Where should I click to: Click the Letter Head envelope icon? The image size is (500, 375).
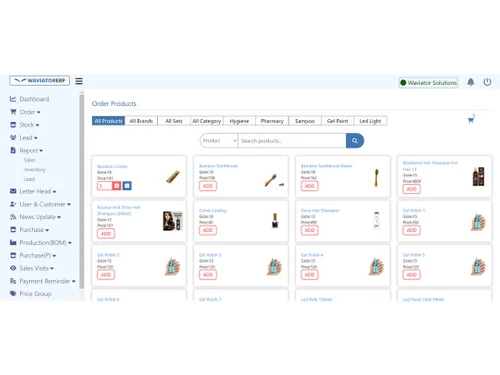click(13, 191)
